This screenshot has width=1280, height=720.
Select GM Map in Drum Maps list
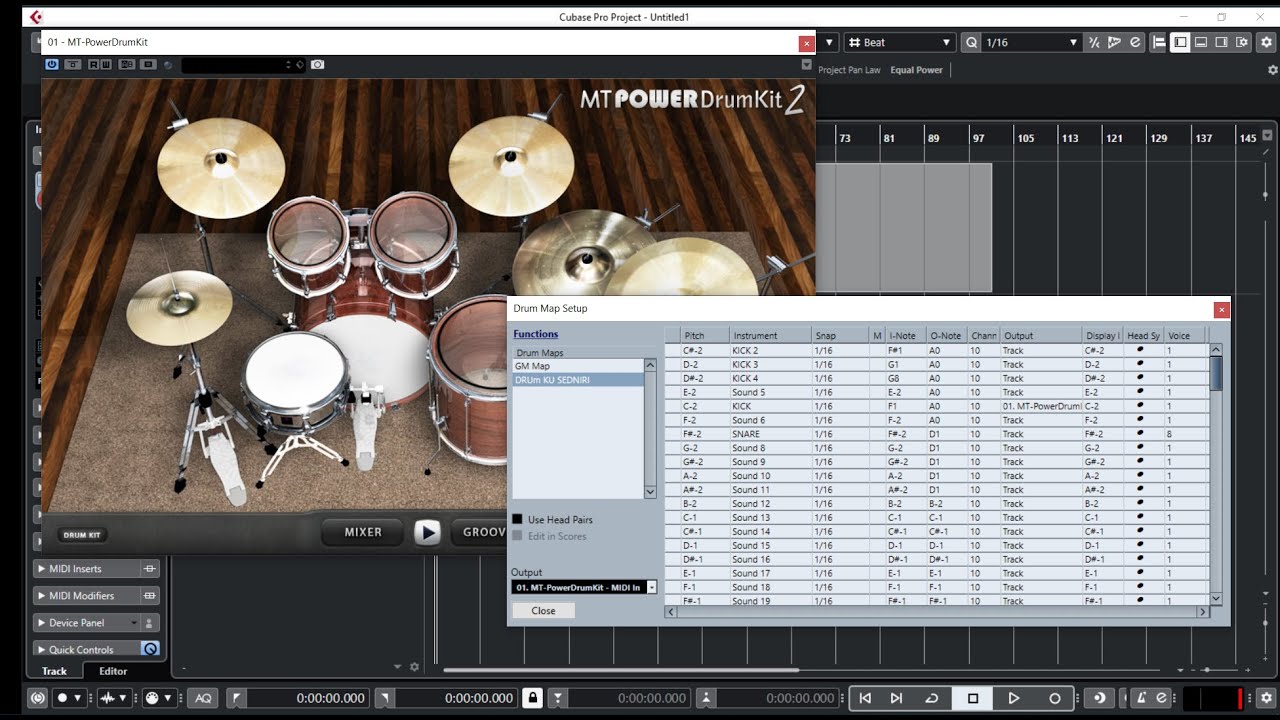[x=577, y=366]
